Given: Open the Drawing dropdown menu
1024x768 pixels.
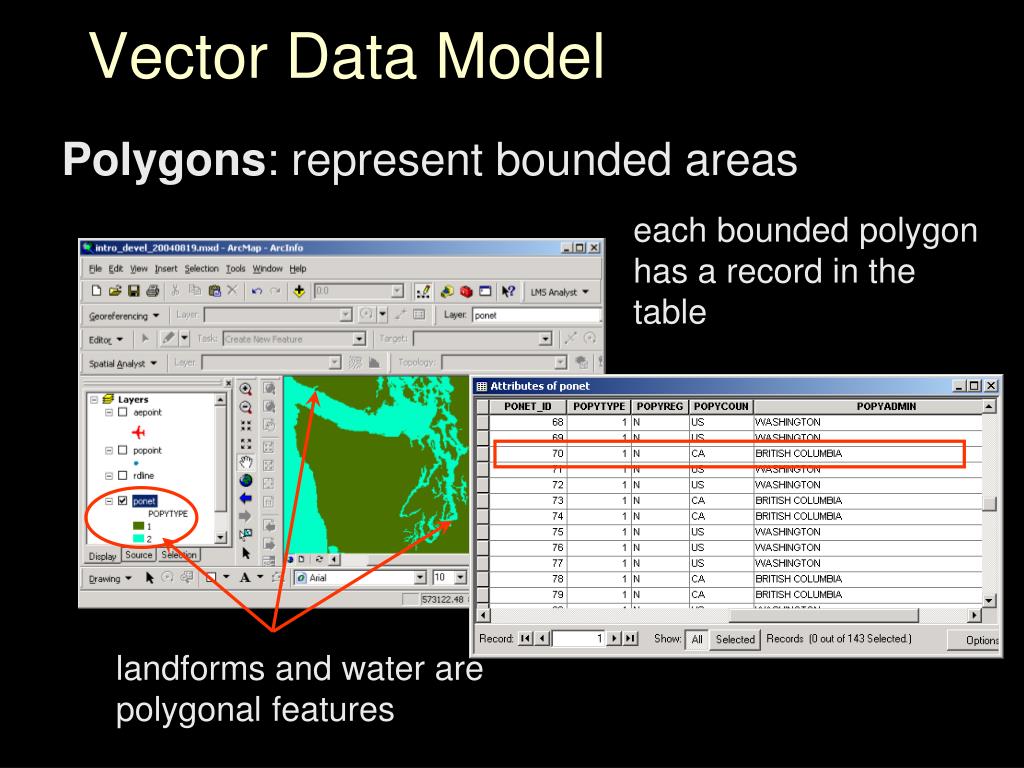Looking at the screenshot, I should [x=110, y=579].
